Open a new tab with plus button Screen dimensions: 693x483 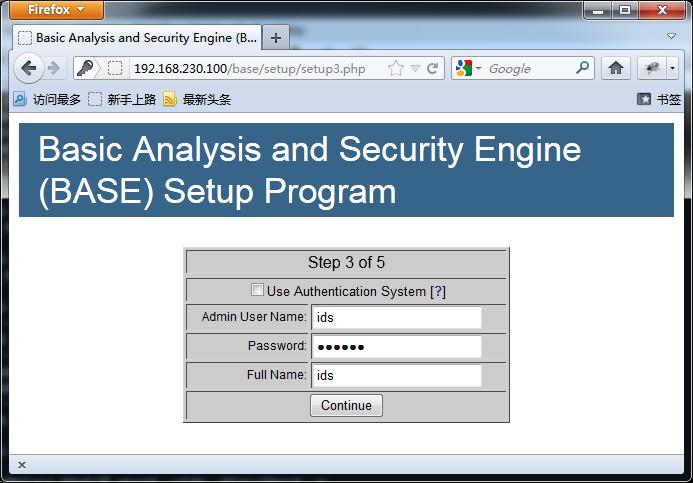[x=276, y=38]
